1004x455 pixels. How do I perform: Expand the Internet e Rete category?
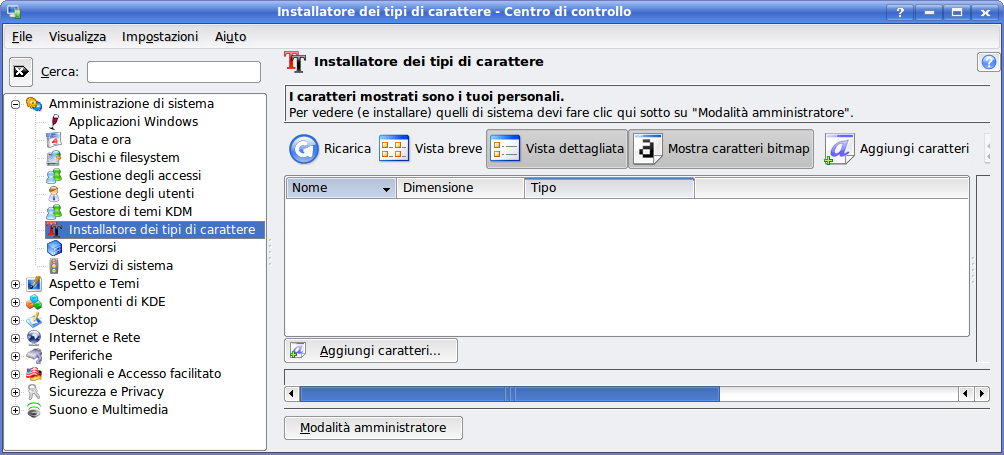tap(15, 338)
